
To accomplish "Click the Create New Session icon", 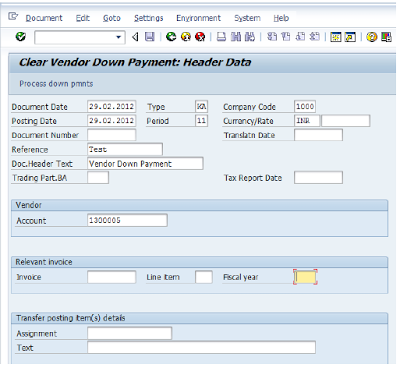I will click(x=336, y=37).
